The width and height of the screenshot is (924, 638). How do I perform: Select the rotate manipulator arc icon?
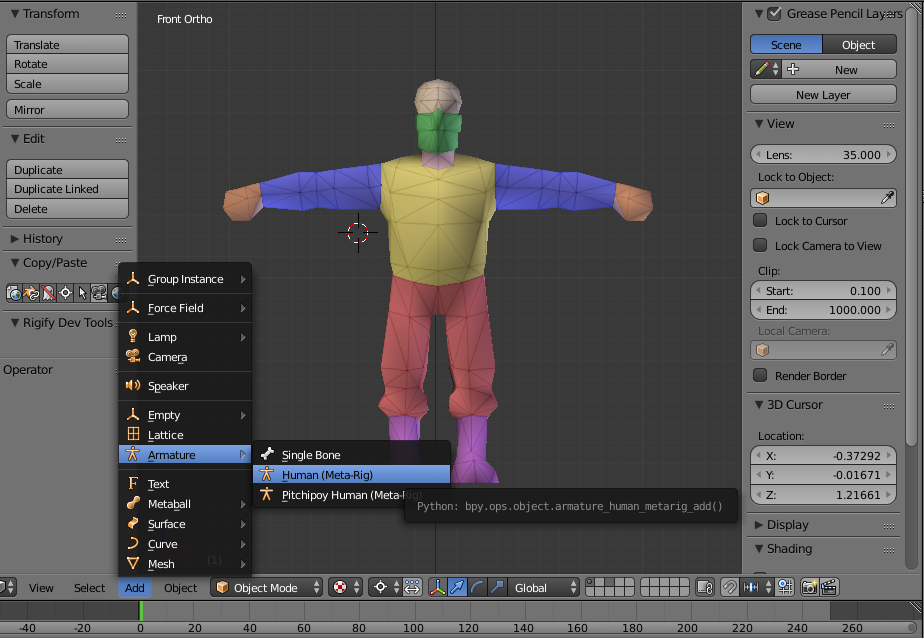coord(477,587)
